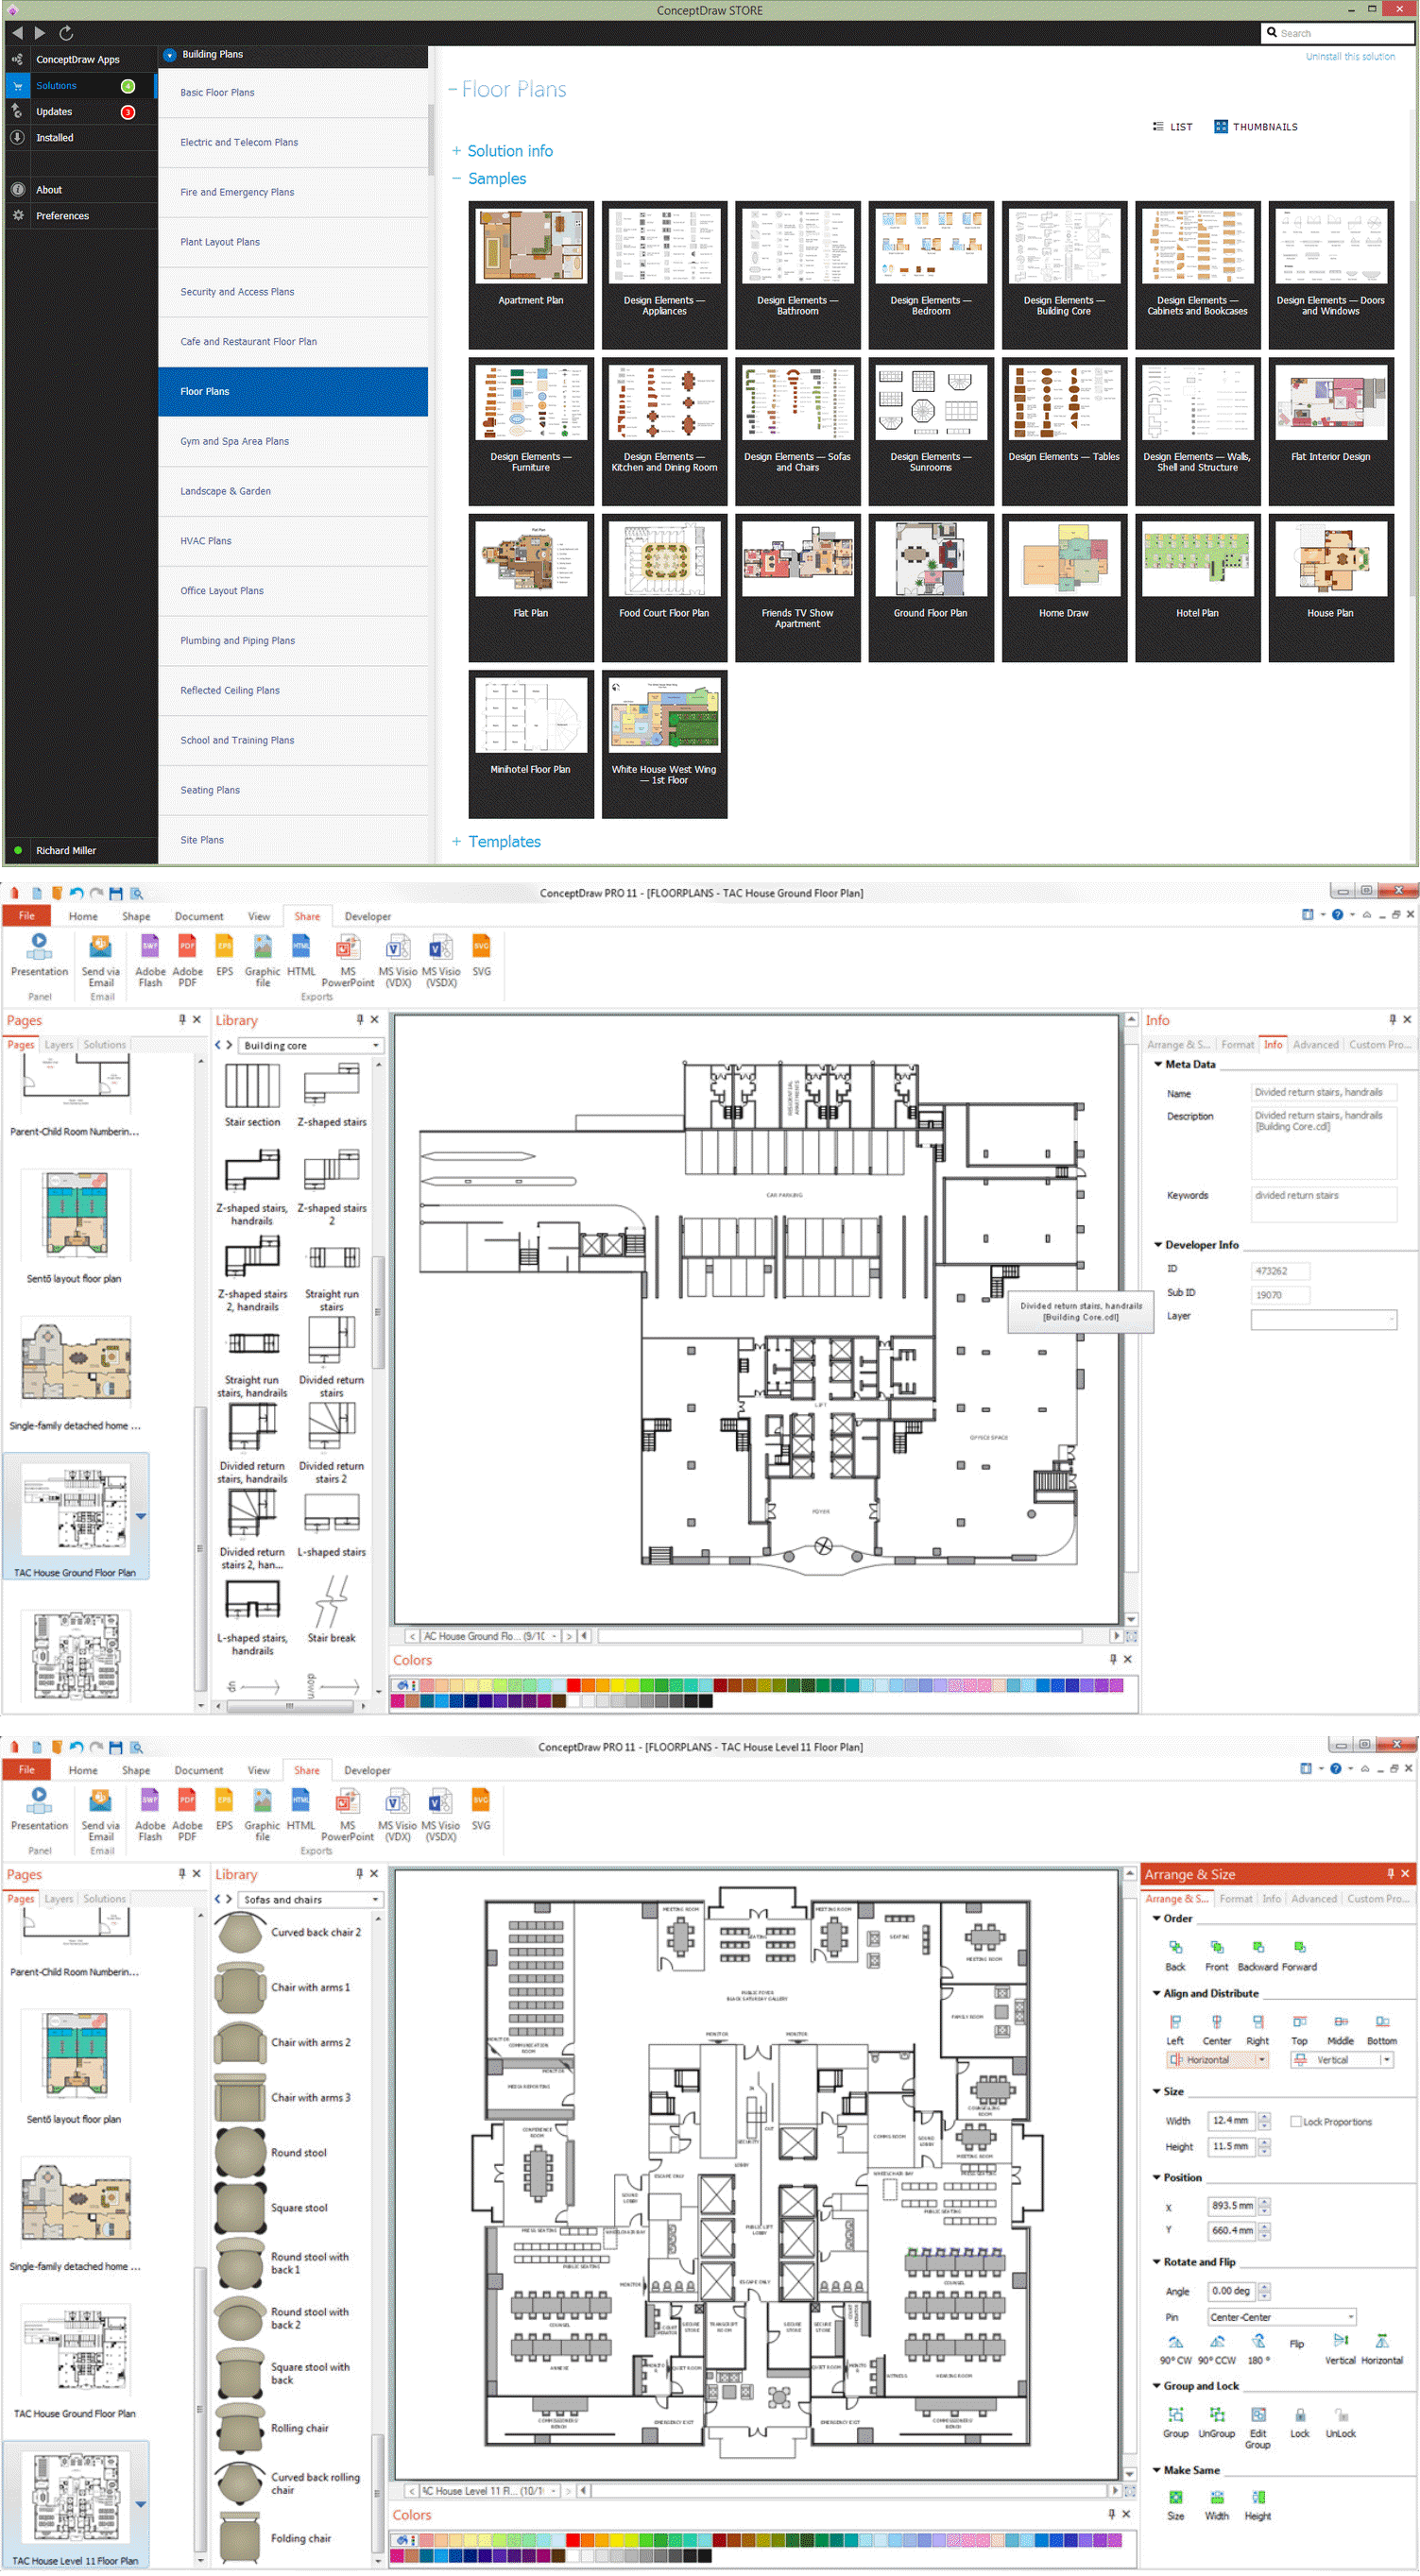
Task: Click MS Visio (VSDX) in Ground Floor window
Action: pyautogui.click(x=441, y=960)
